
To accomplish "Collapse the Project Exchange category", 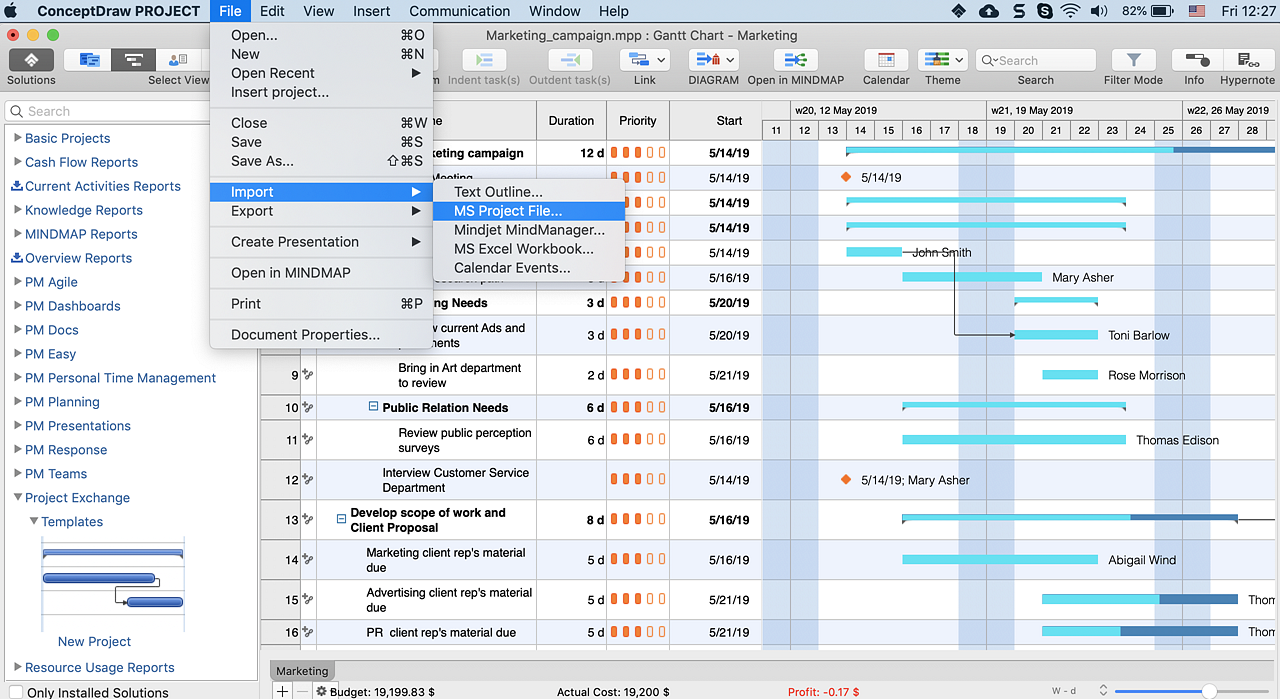I will [x=17, y=498].
